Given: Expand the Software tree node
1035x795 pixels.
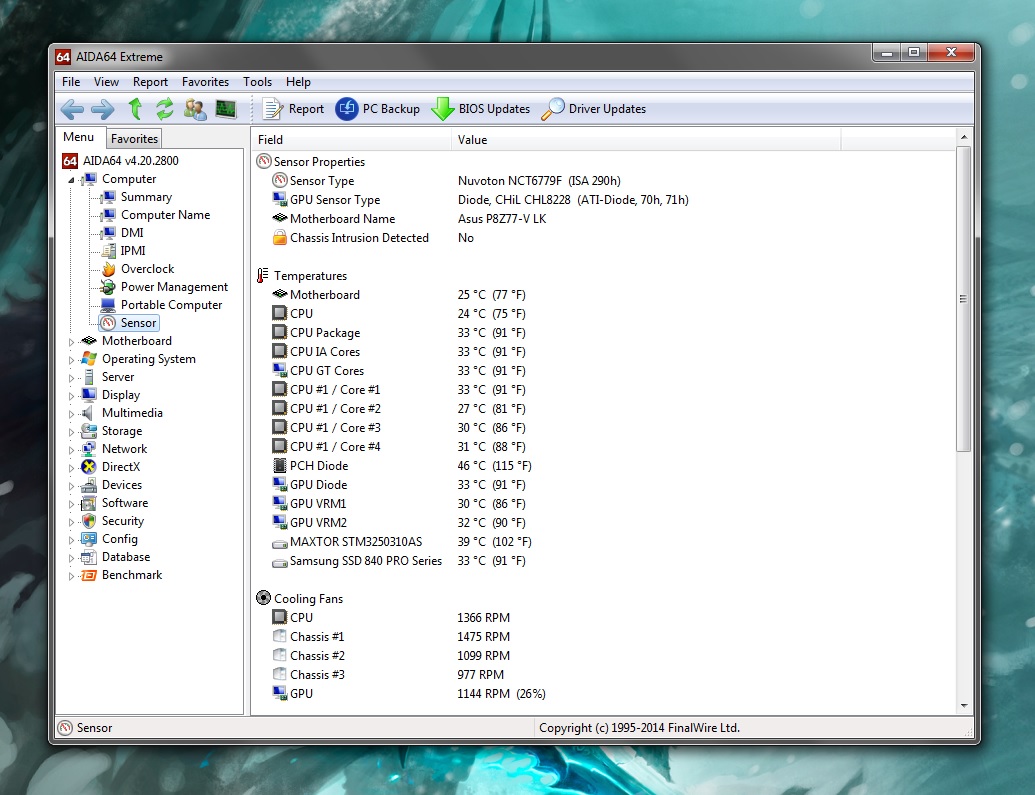Looking at the screenshot, I should click(71, 504).
